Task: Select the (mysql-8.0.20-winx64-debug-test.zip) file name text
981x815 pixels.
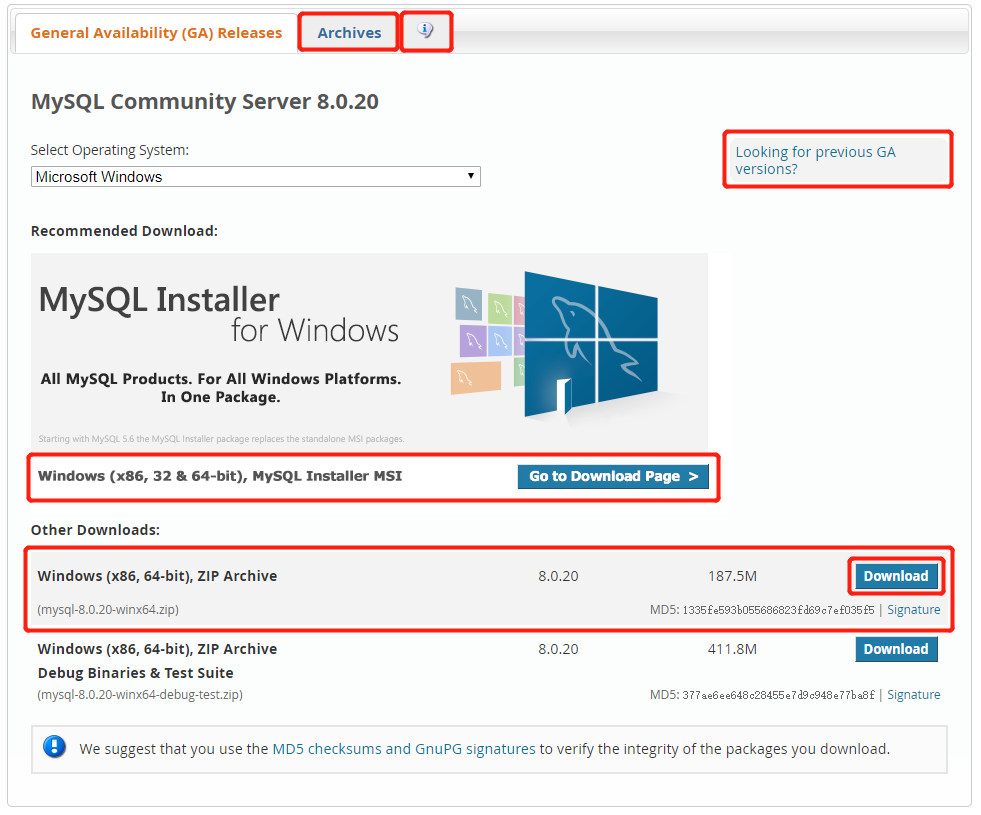Action: click(x=140, y=694)
